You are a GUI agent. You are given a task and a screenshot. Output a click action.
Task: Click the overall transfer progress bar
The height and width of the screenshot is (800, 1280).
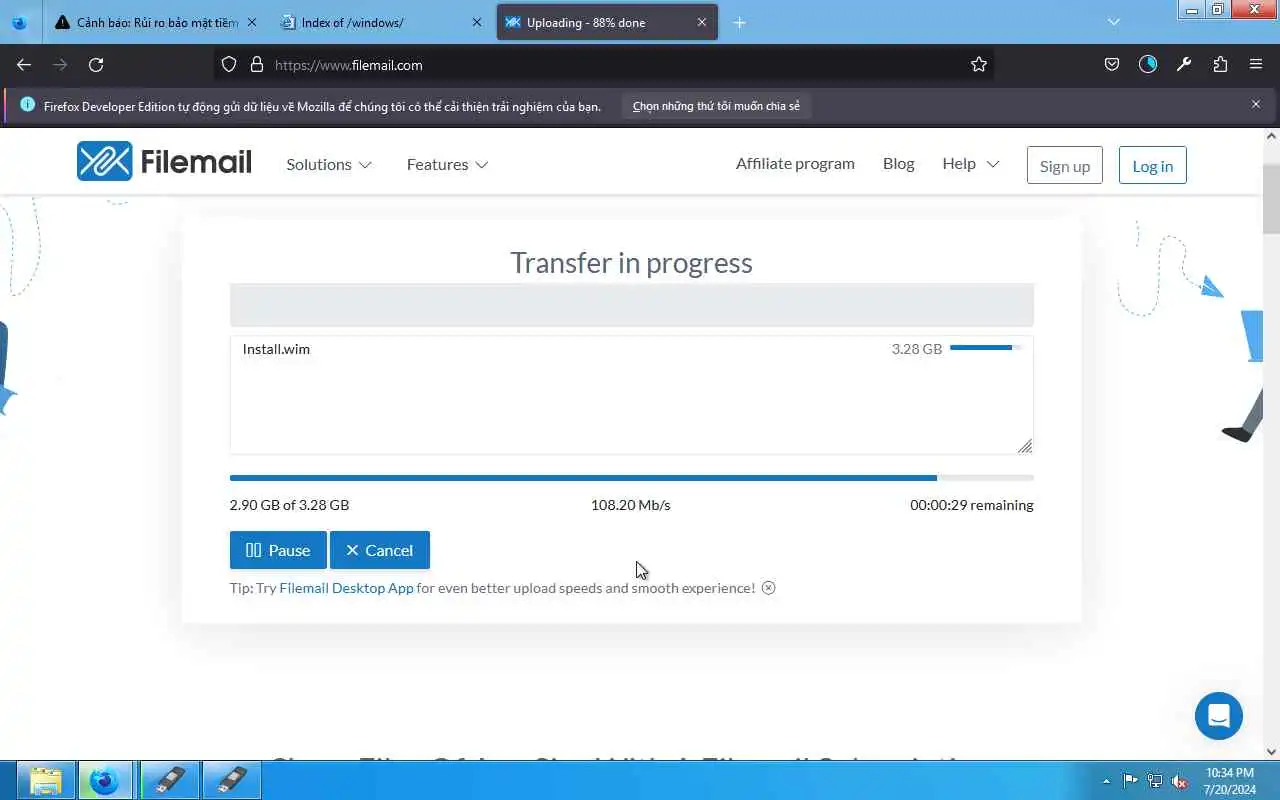click(x=632, y=478)
